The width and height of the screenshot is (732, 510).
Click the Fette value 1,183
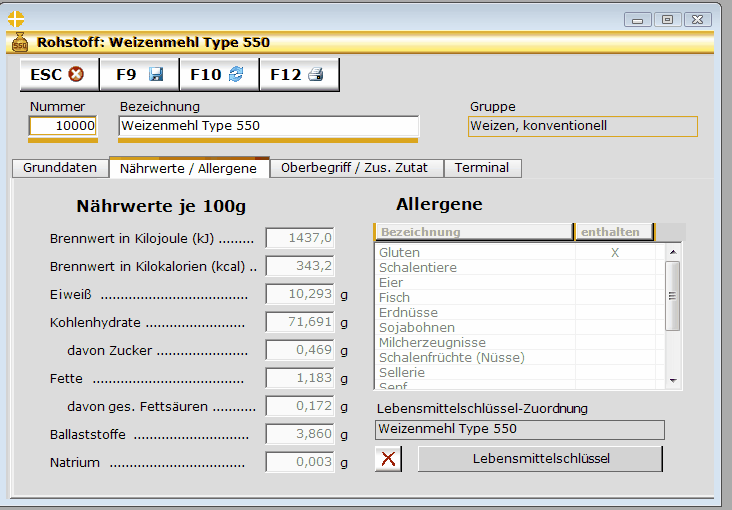tap(300, 378)
